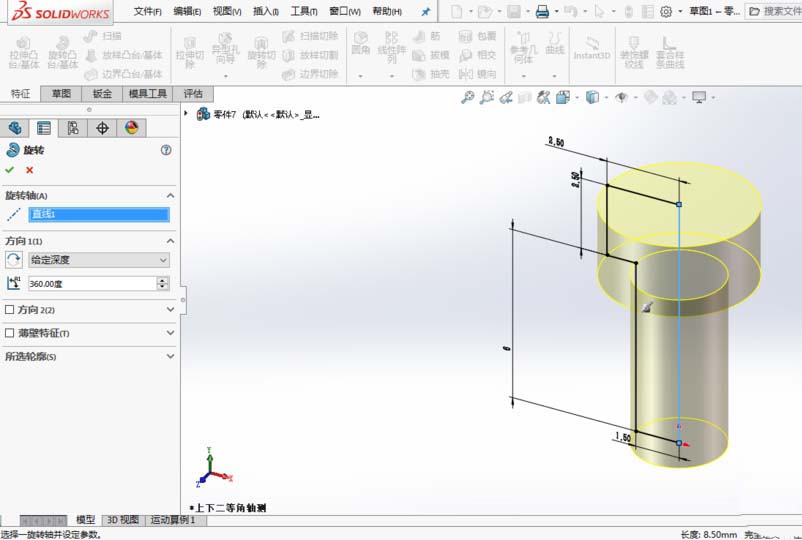Image resolution: width=802 pixels, height=540 pixels.
Task: Open the DisplayManager color ball icon
Action: [x=131, y=128]
